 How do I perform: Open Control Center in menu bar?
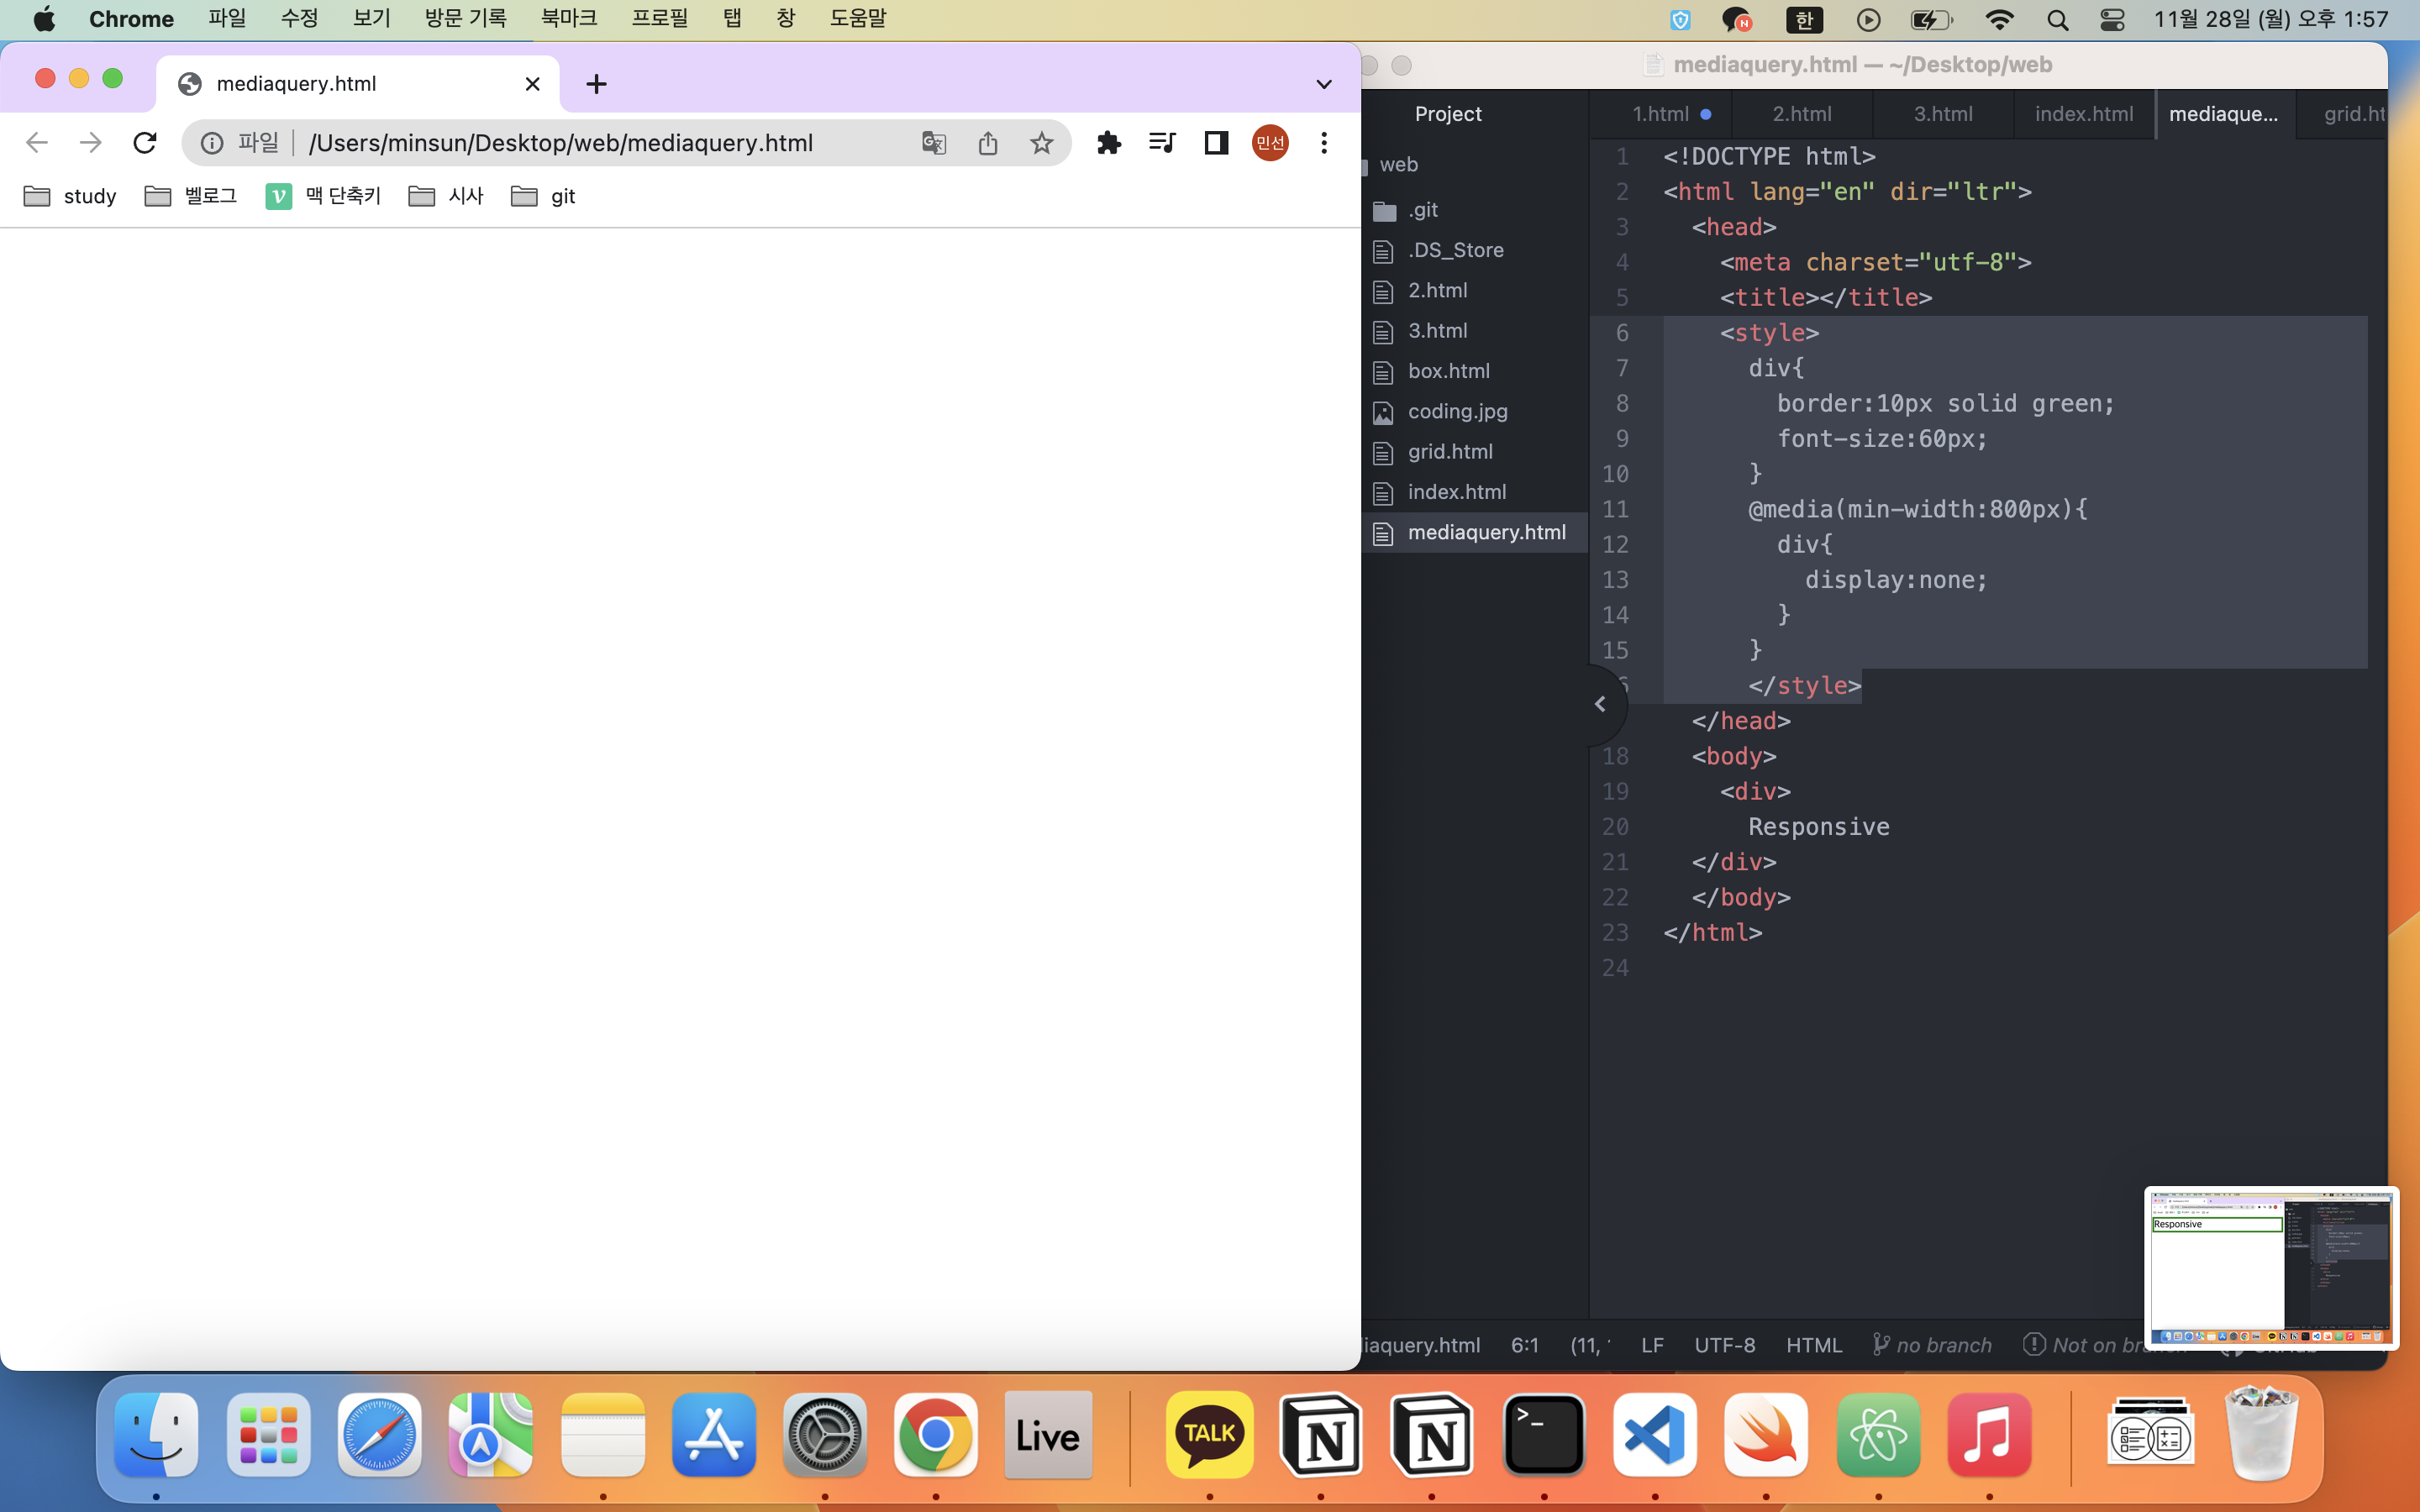click(2112, 19)
